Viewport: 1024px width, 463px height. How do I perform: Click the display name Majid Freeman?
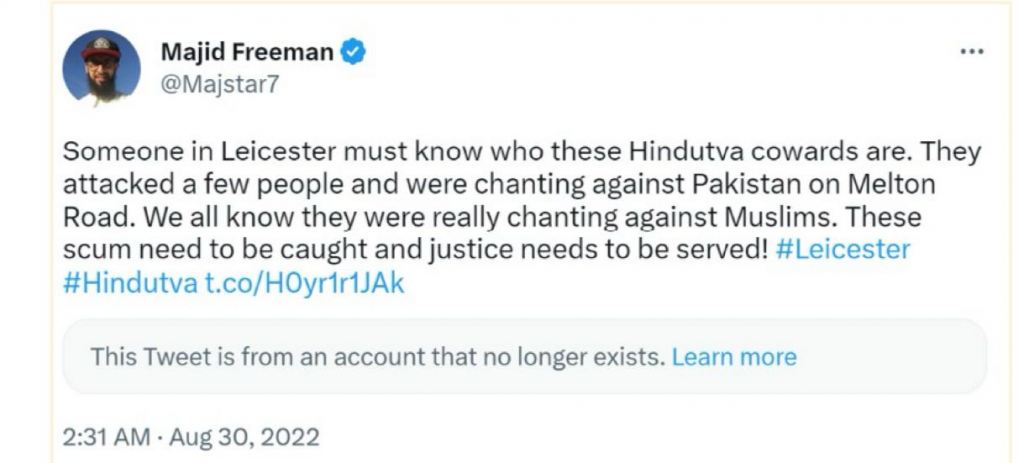coord(246,52)
